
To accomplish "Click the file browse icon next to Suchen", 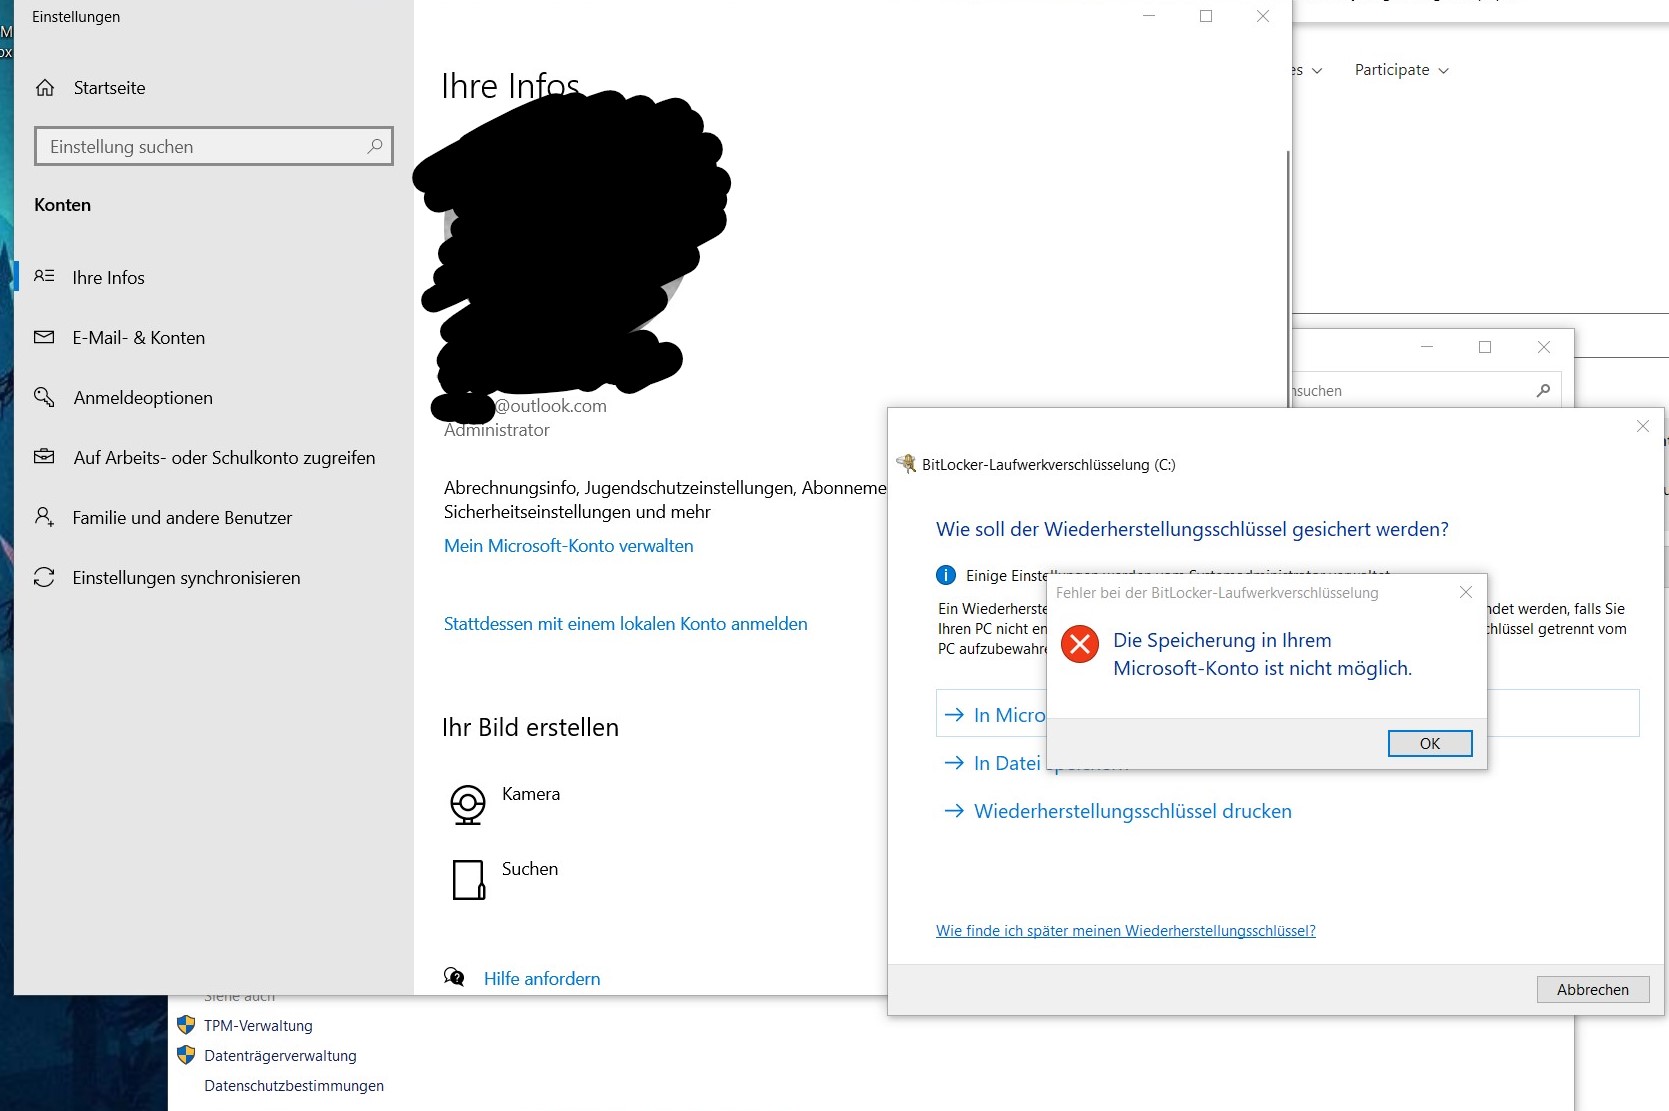I will (x=468, y=880).
